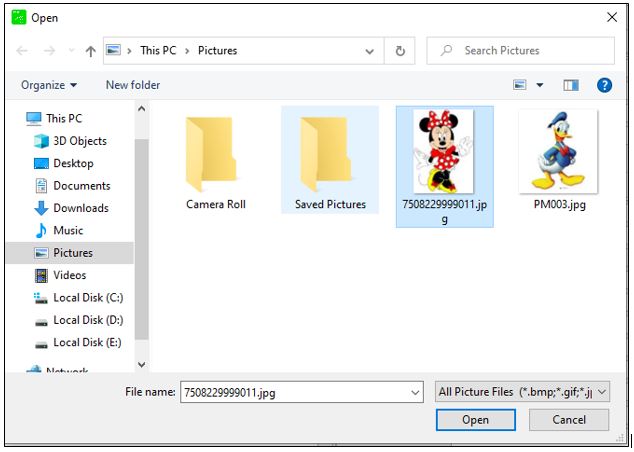Click the File name text field
Viewport: 634px width, 452px height.
(x=302, y=392)
